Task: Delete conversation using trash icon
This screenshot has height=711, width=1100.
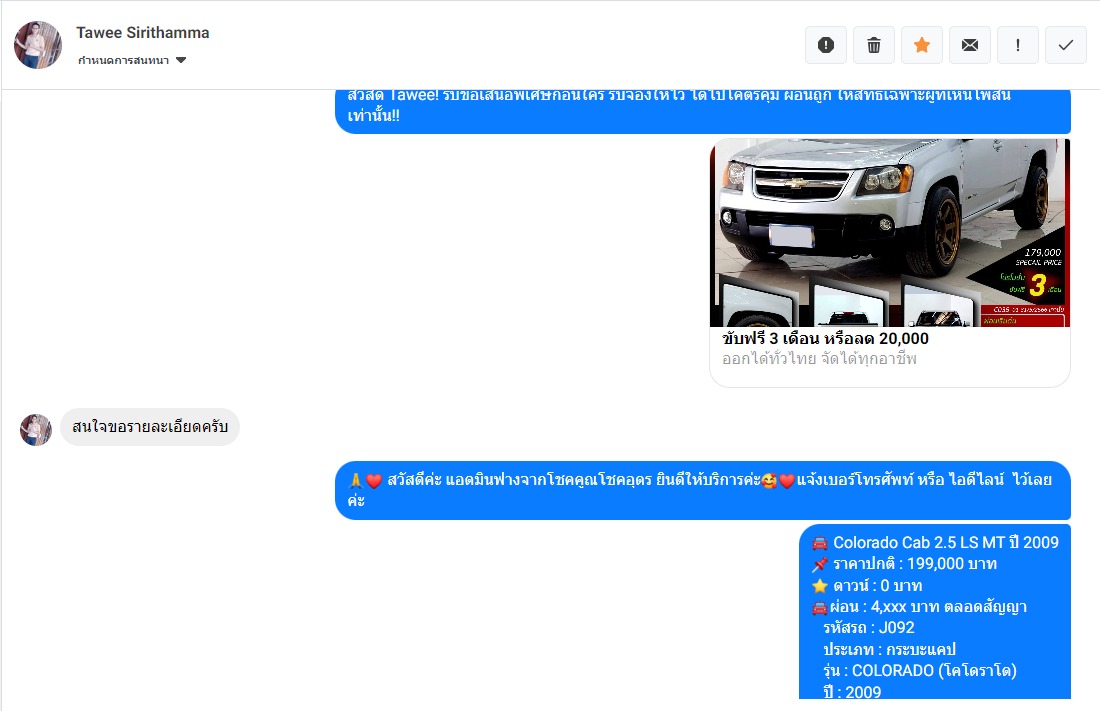Action: click(x=873, y=45)
